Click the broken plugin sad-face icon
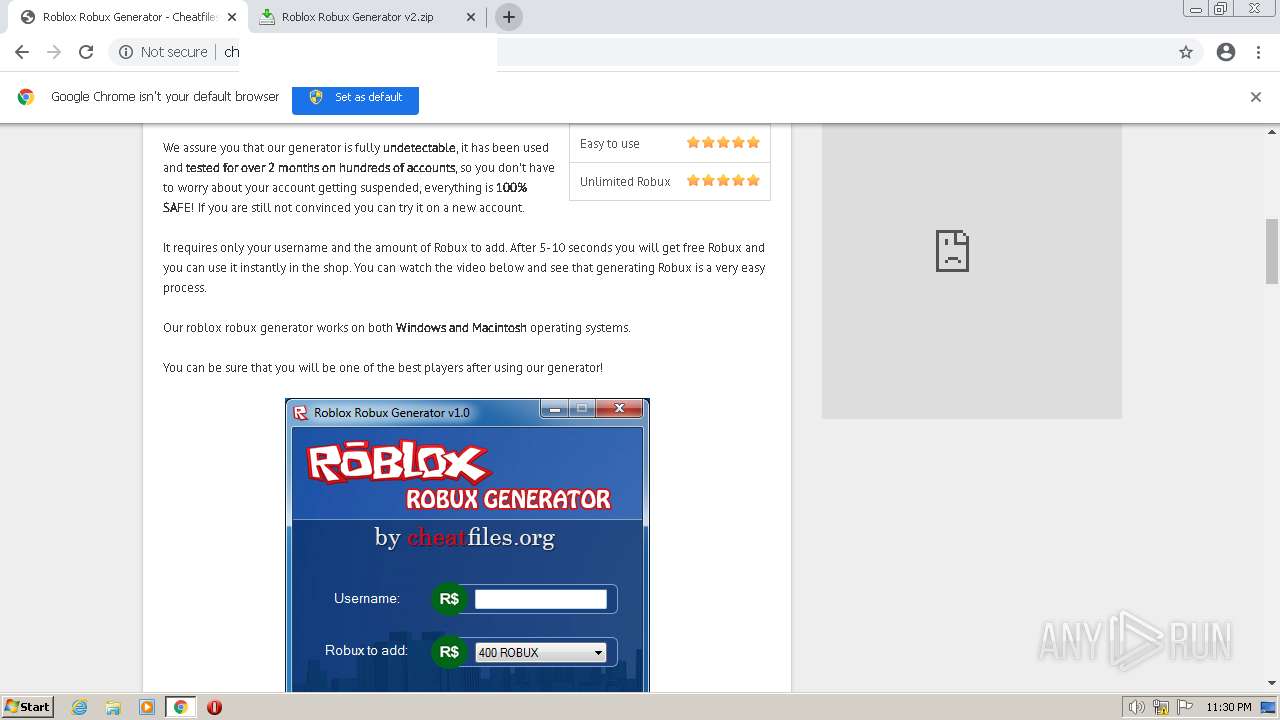The width and height of the screenshot is (1280, 720). point(952,251)
